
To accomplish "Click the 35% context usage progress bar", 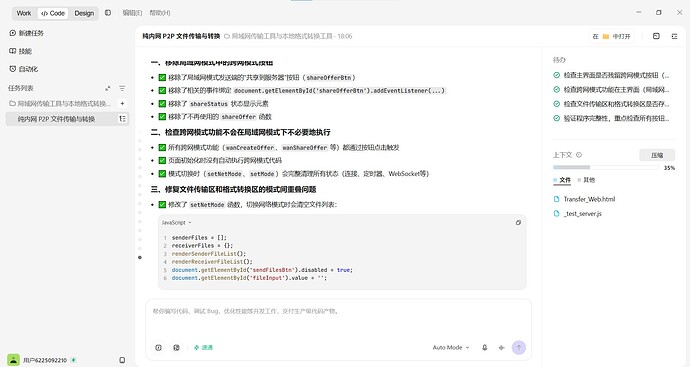I will point(606,167).
